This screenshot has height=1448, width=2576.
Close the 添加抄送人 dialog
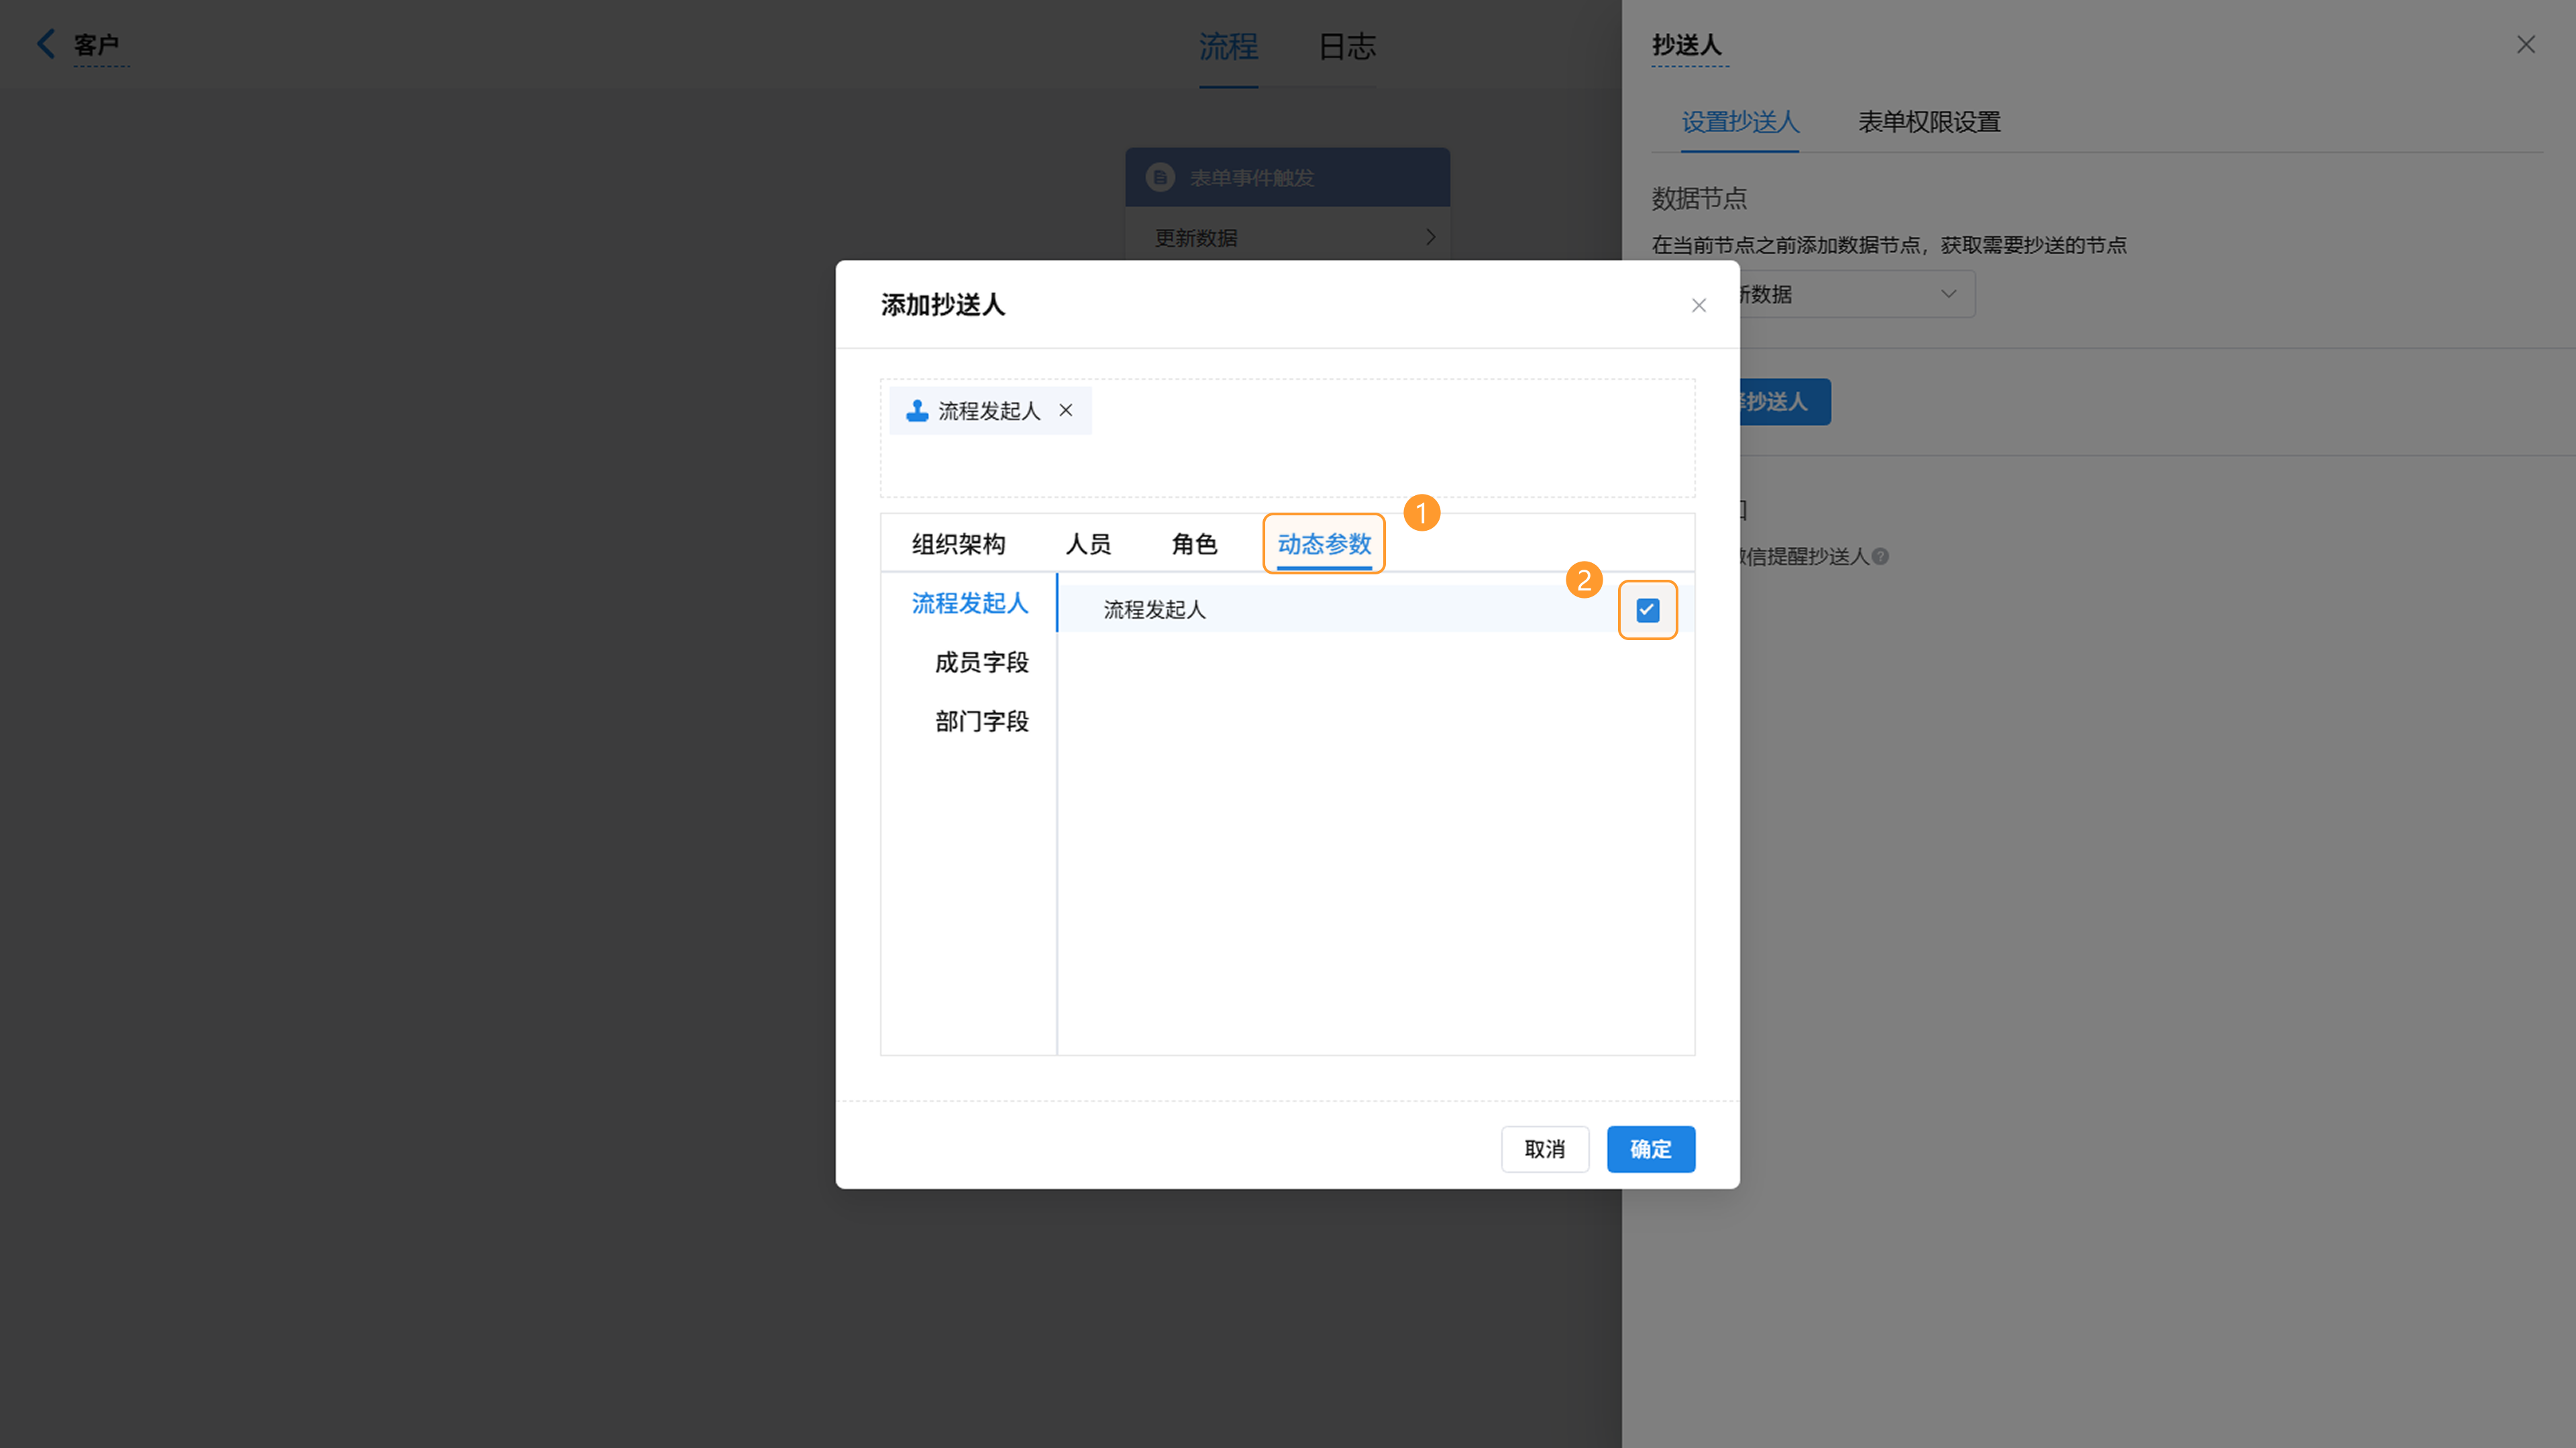1698,305
